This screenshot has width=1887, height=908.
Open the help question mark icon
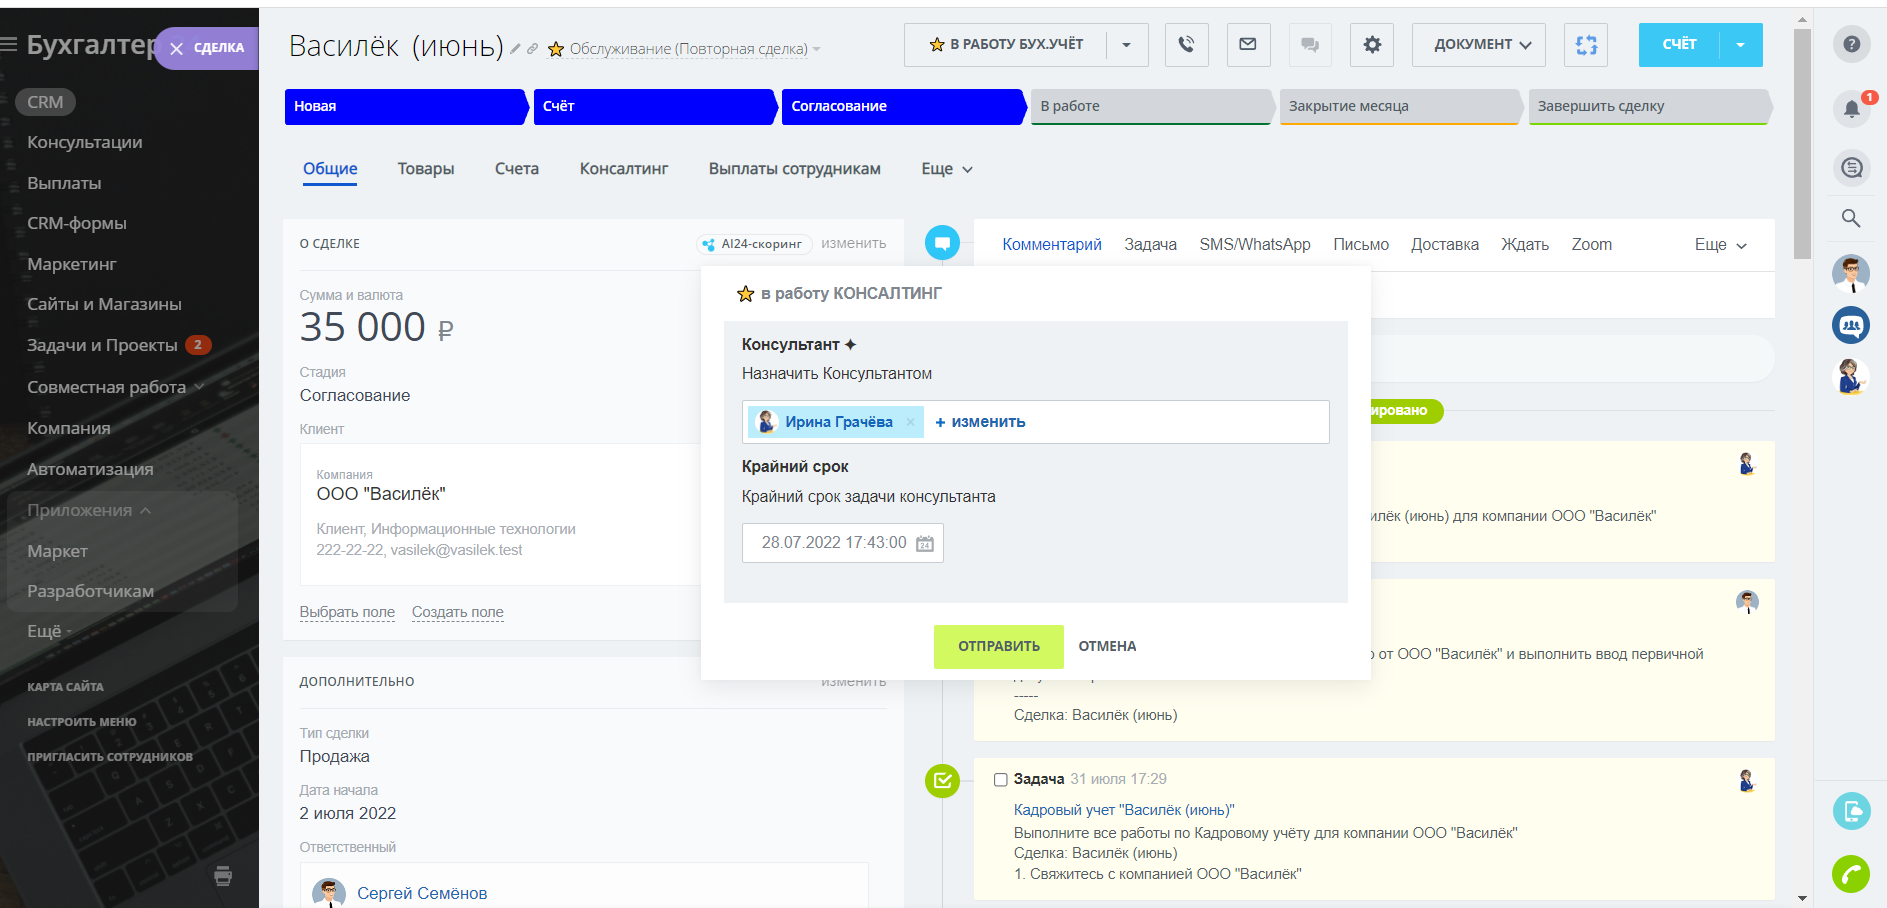click(x=1851, y=44)
